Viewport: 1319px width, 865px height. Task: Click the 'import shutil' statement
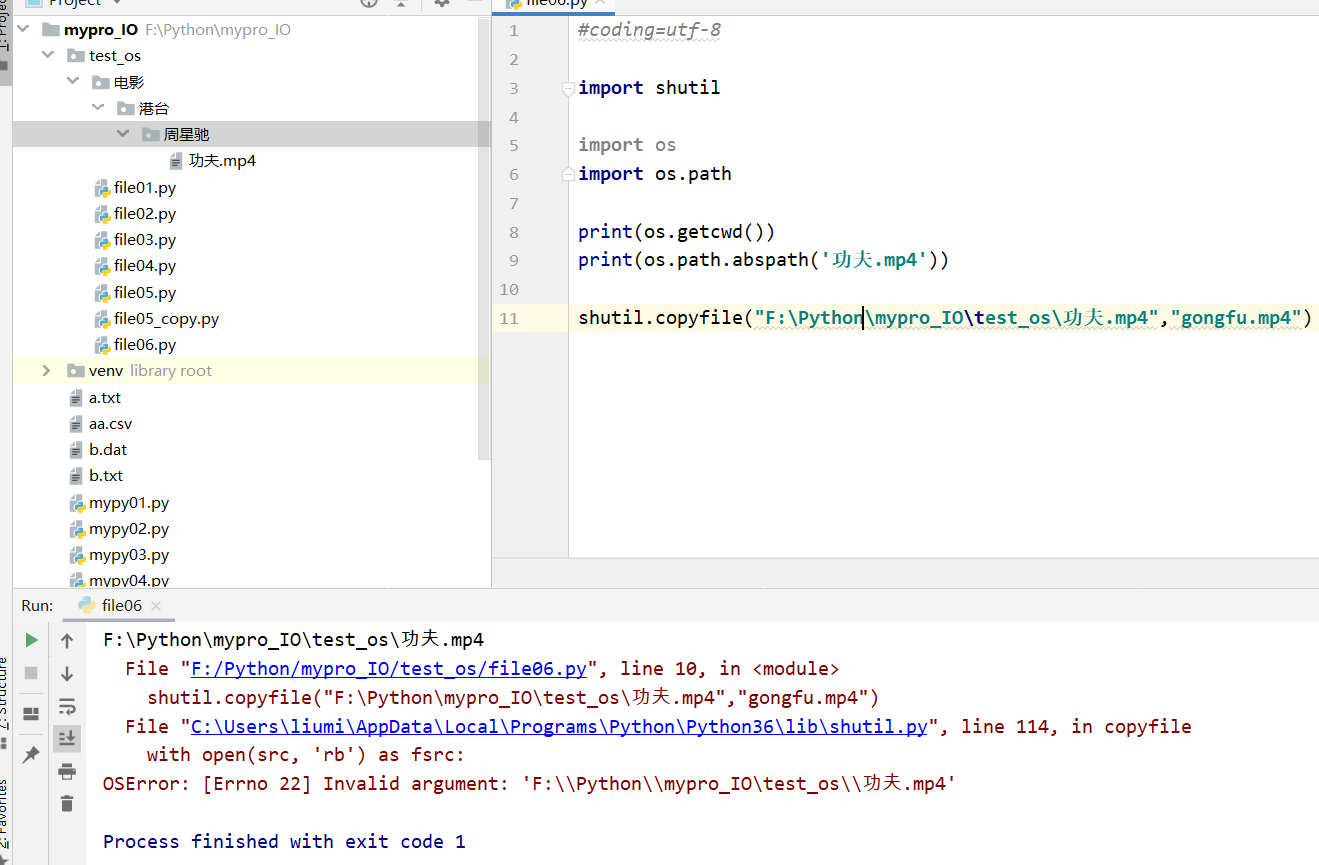pos(649,88)
